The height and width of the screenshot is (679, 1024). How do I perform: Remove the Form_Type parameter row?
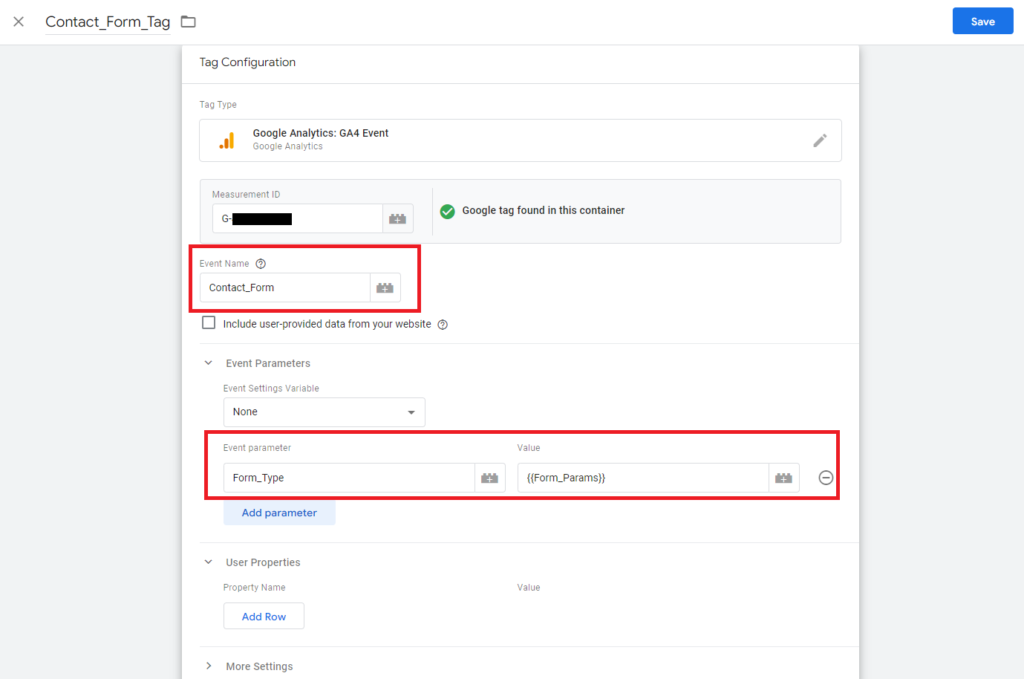[826, 478]
